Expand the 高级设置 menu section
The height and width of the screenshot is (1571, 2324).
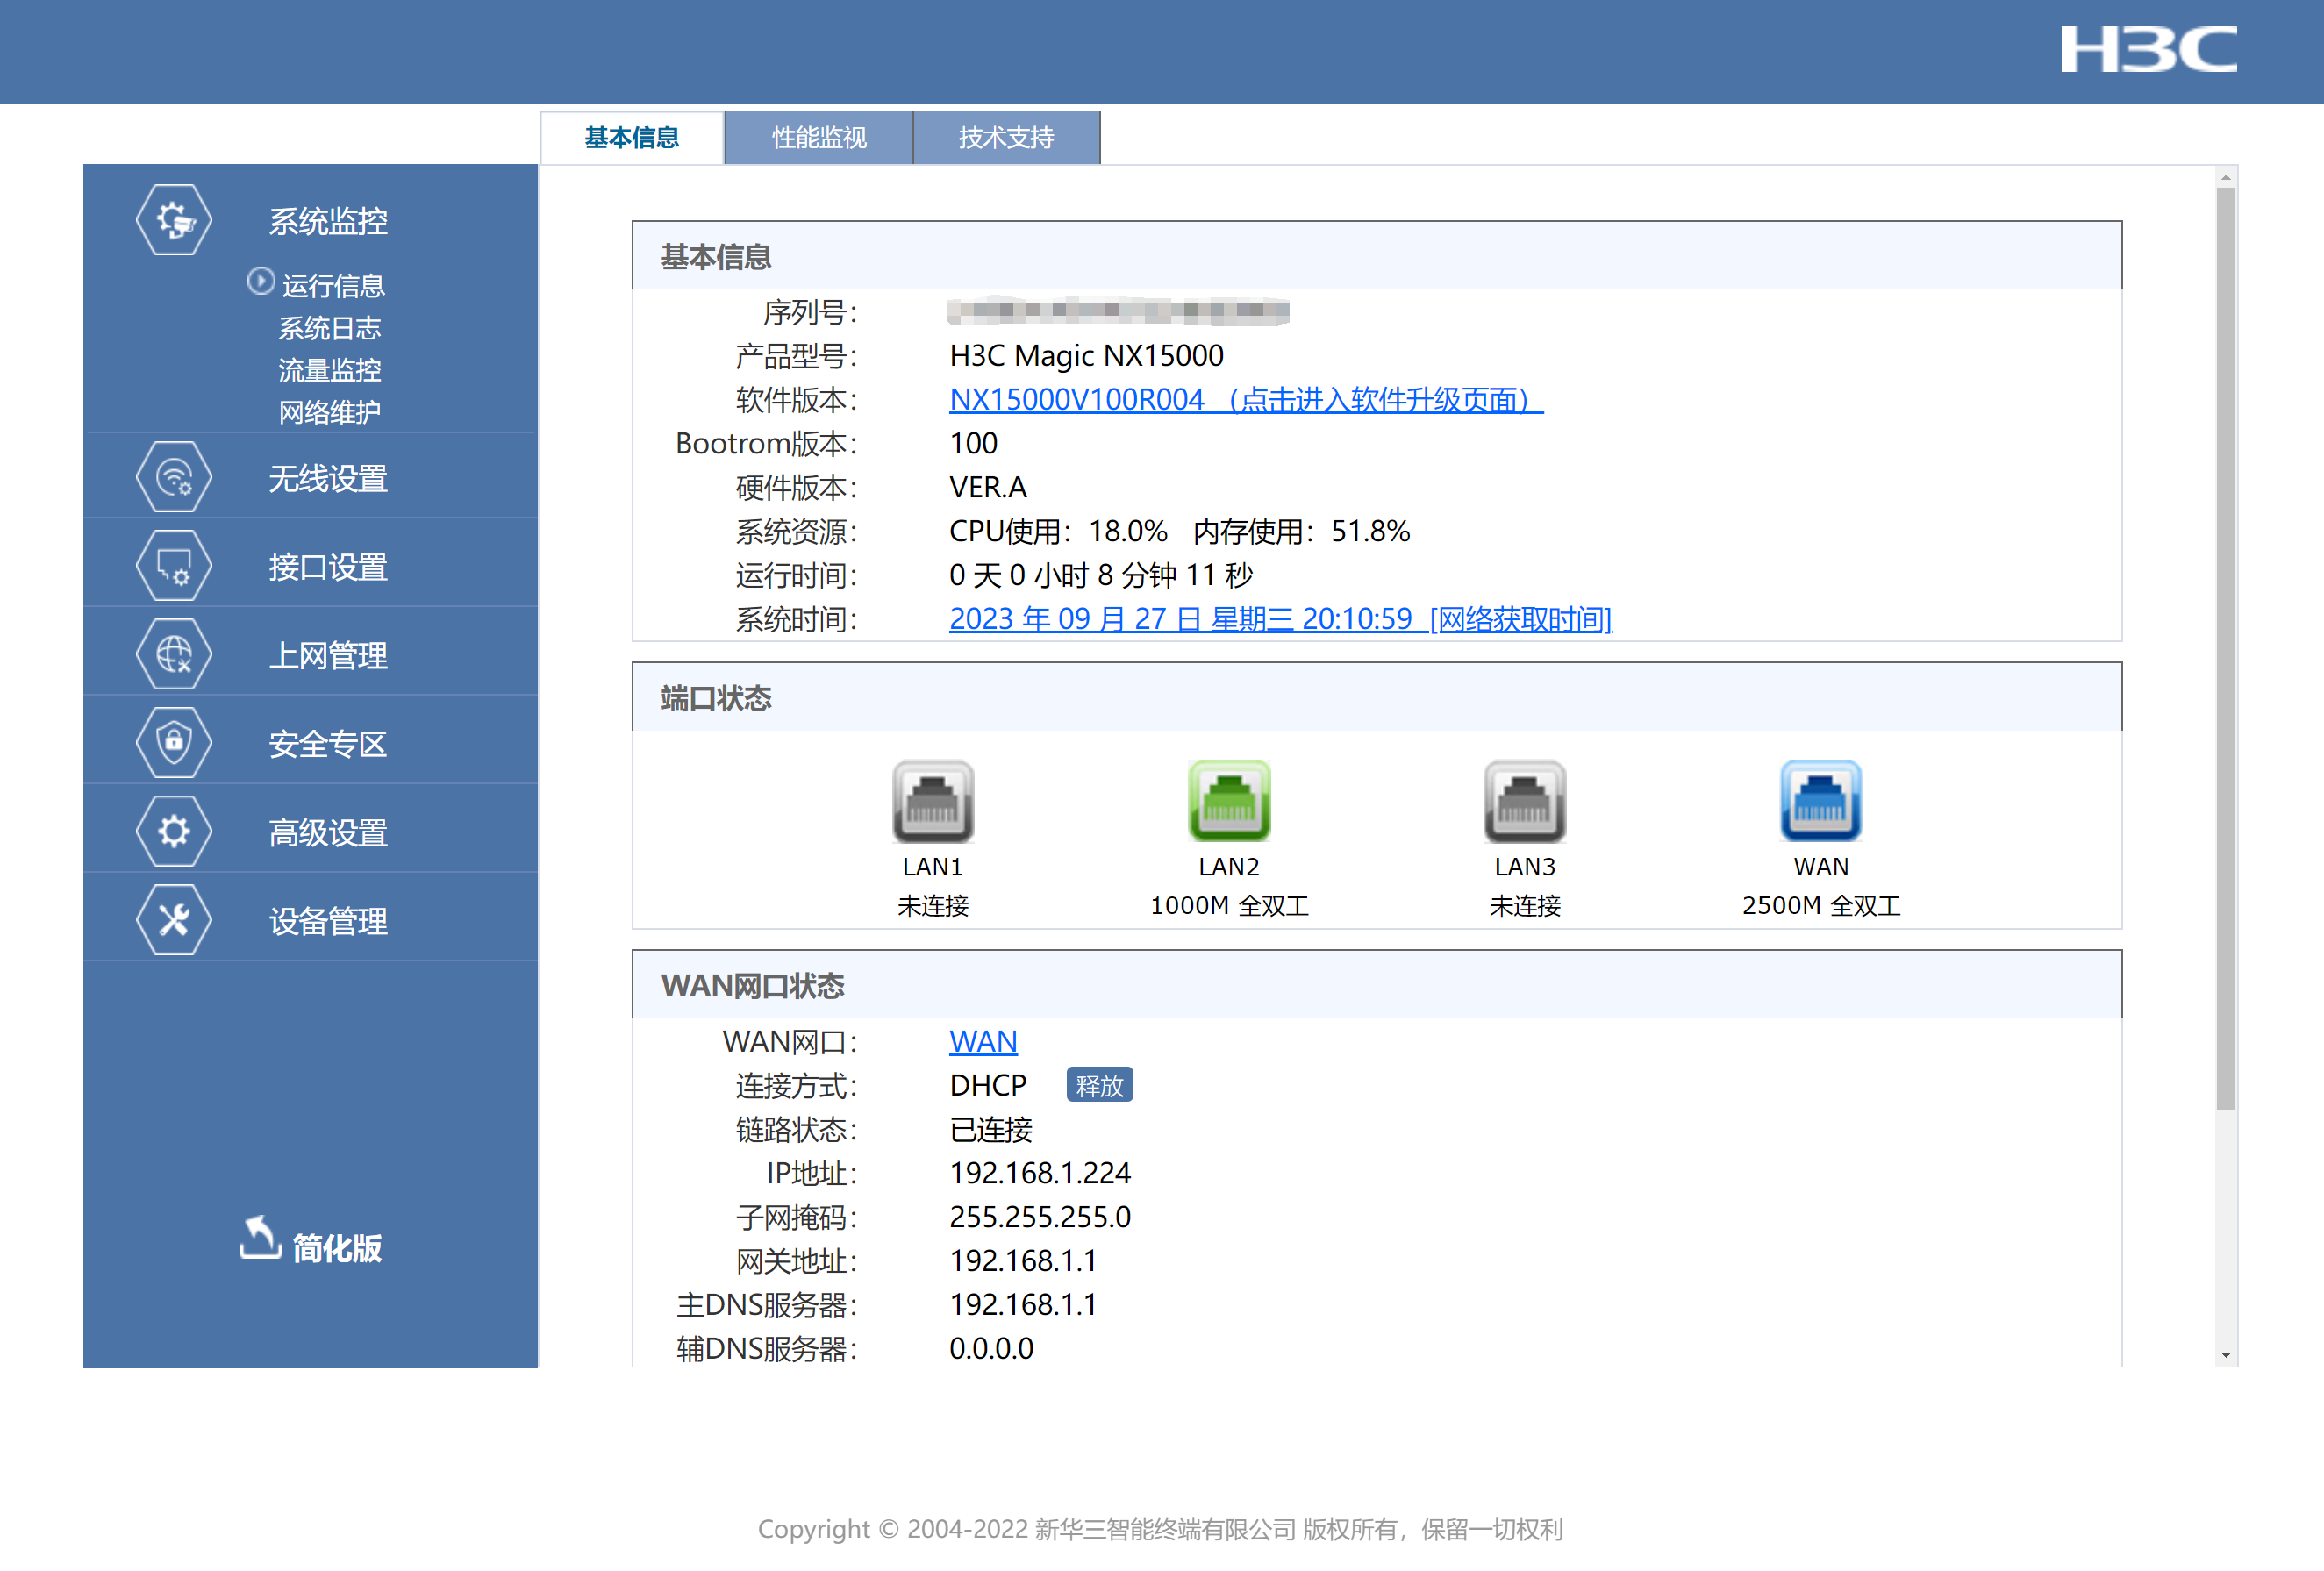328,832
